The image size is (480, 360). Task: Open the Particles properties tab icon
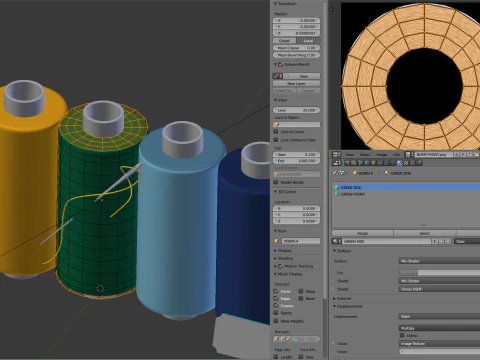[x=412, y=163]
